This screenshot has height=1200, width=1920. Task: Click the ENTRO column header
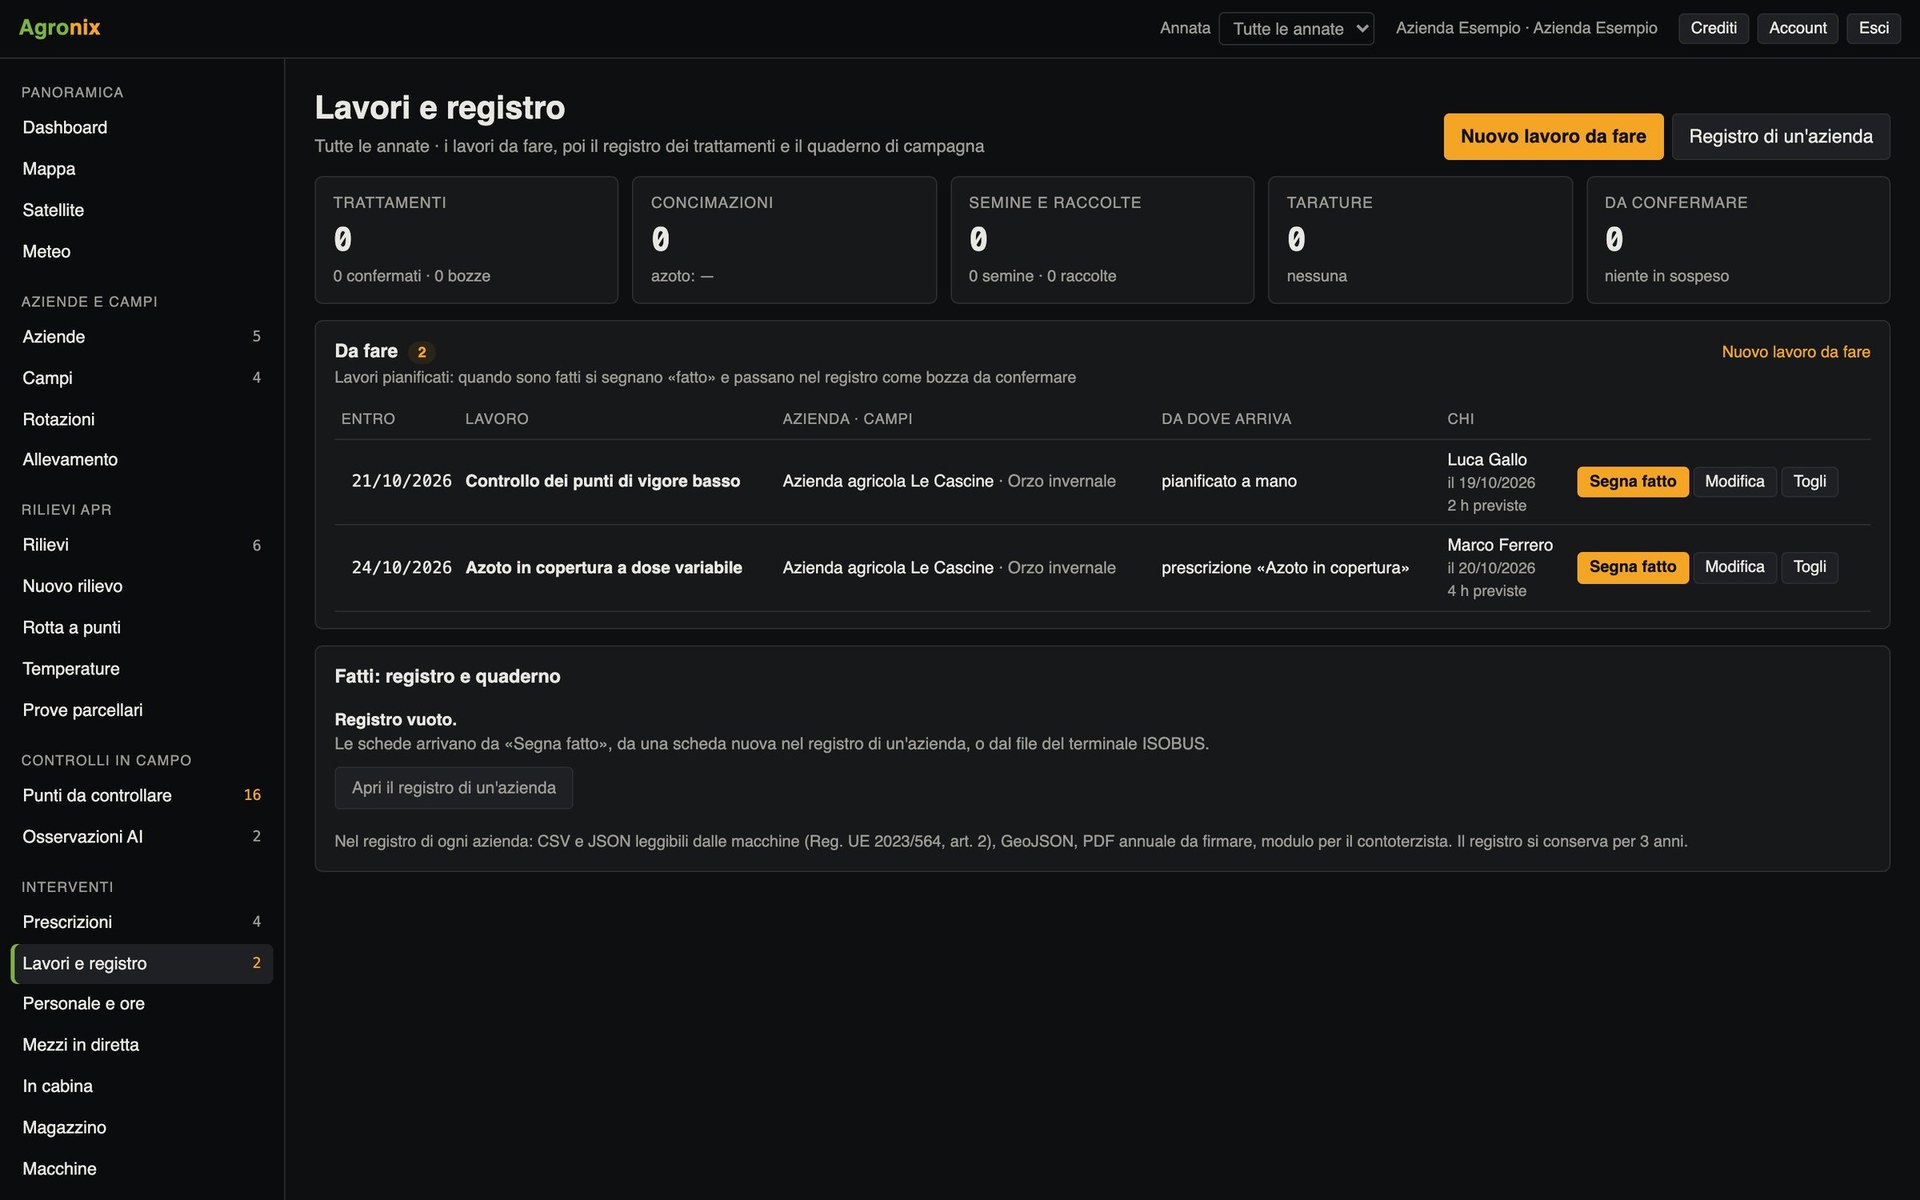point(368,419)
